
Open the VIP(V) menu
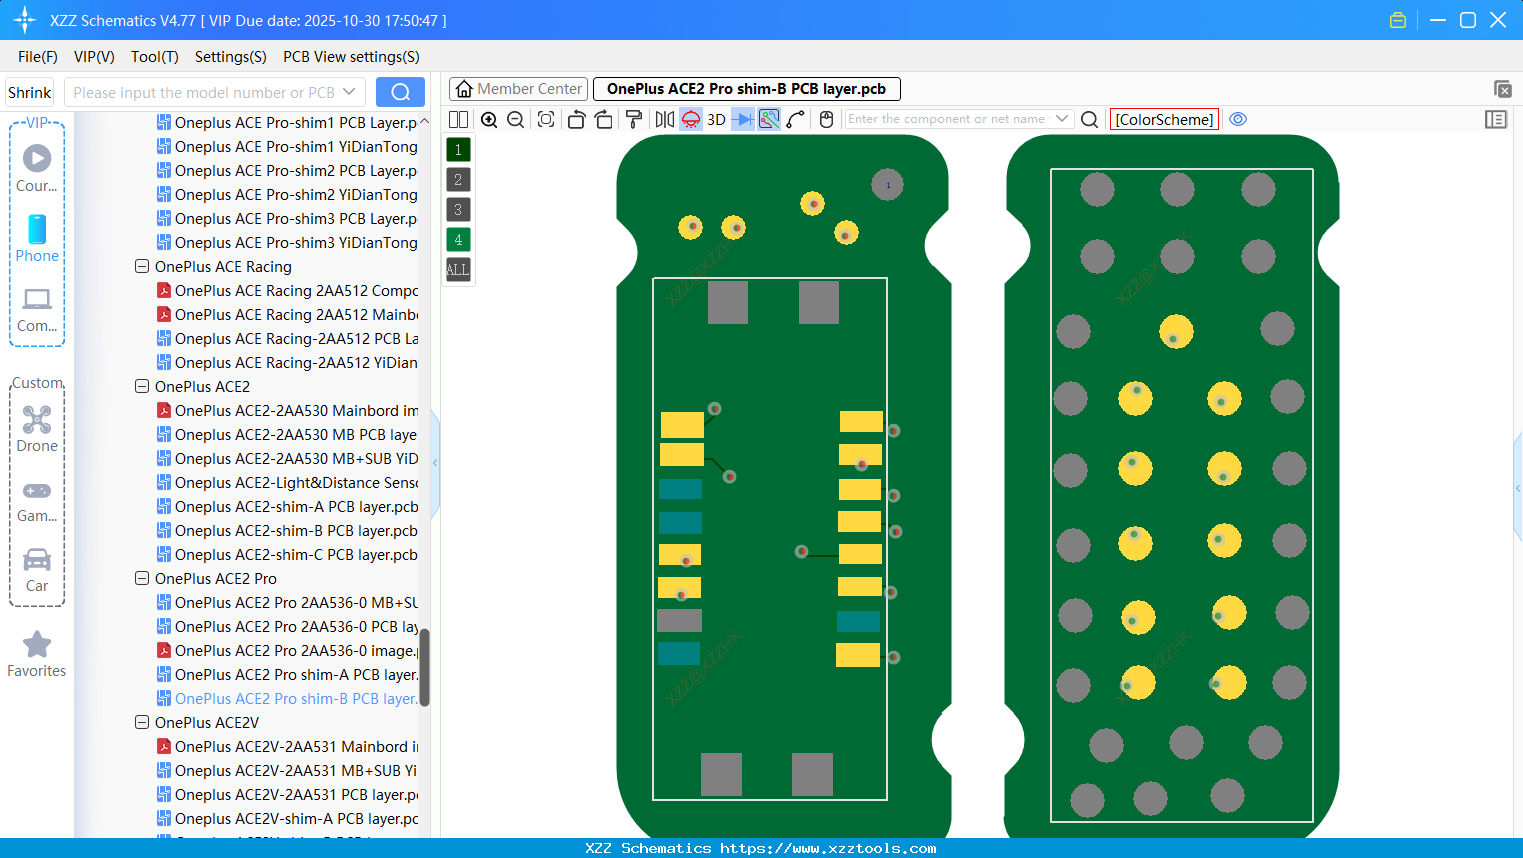(x=94, y=57)
